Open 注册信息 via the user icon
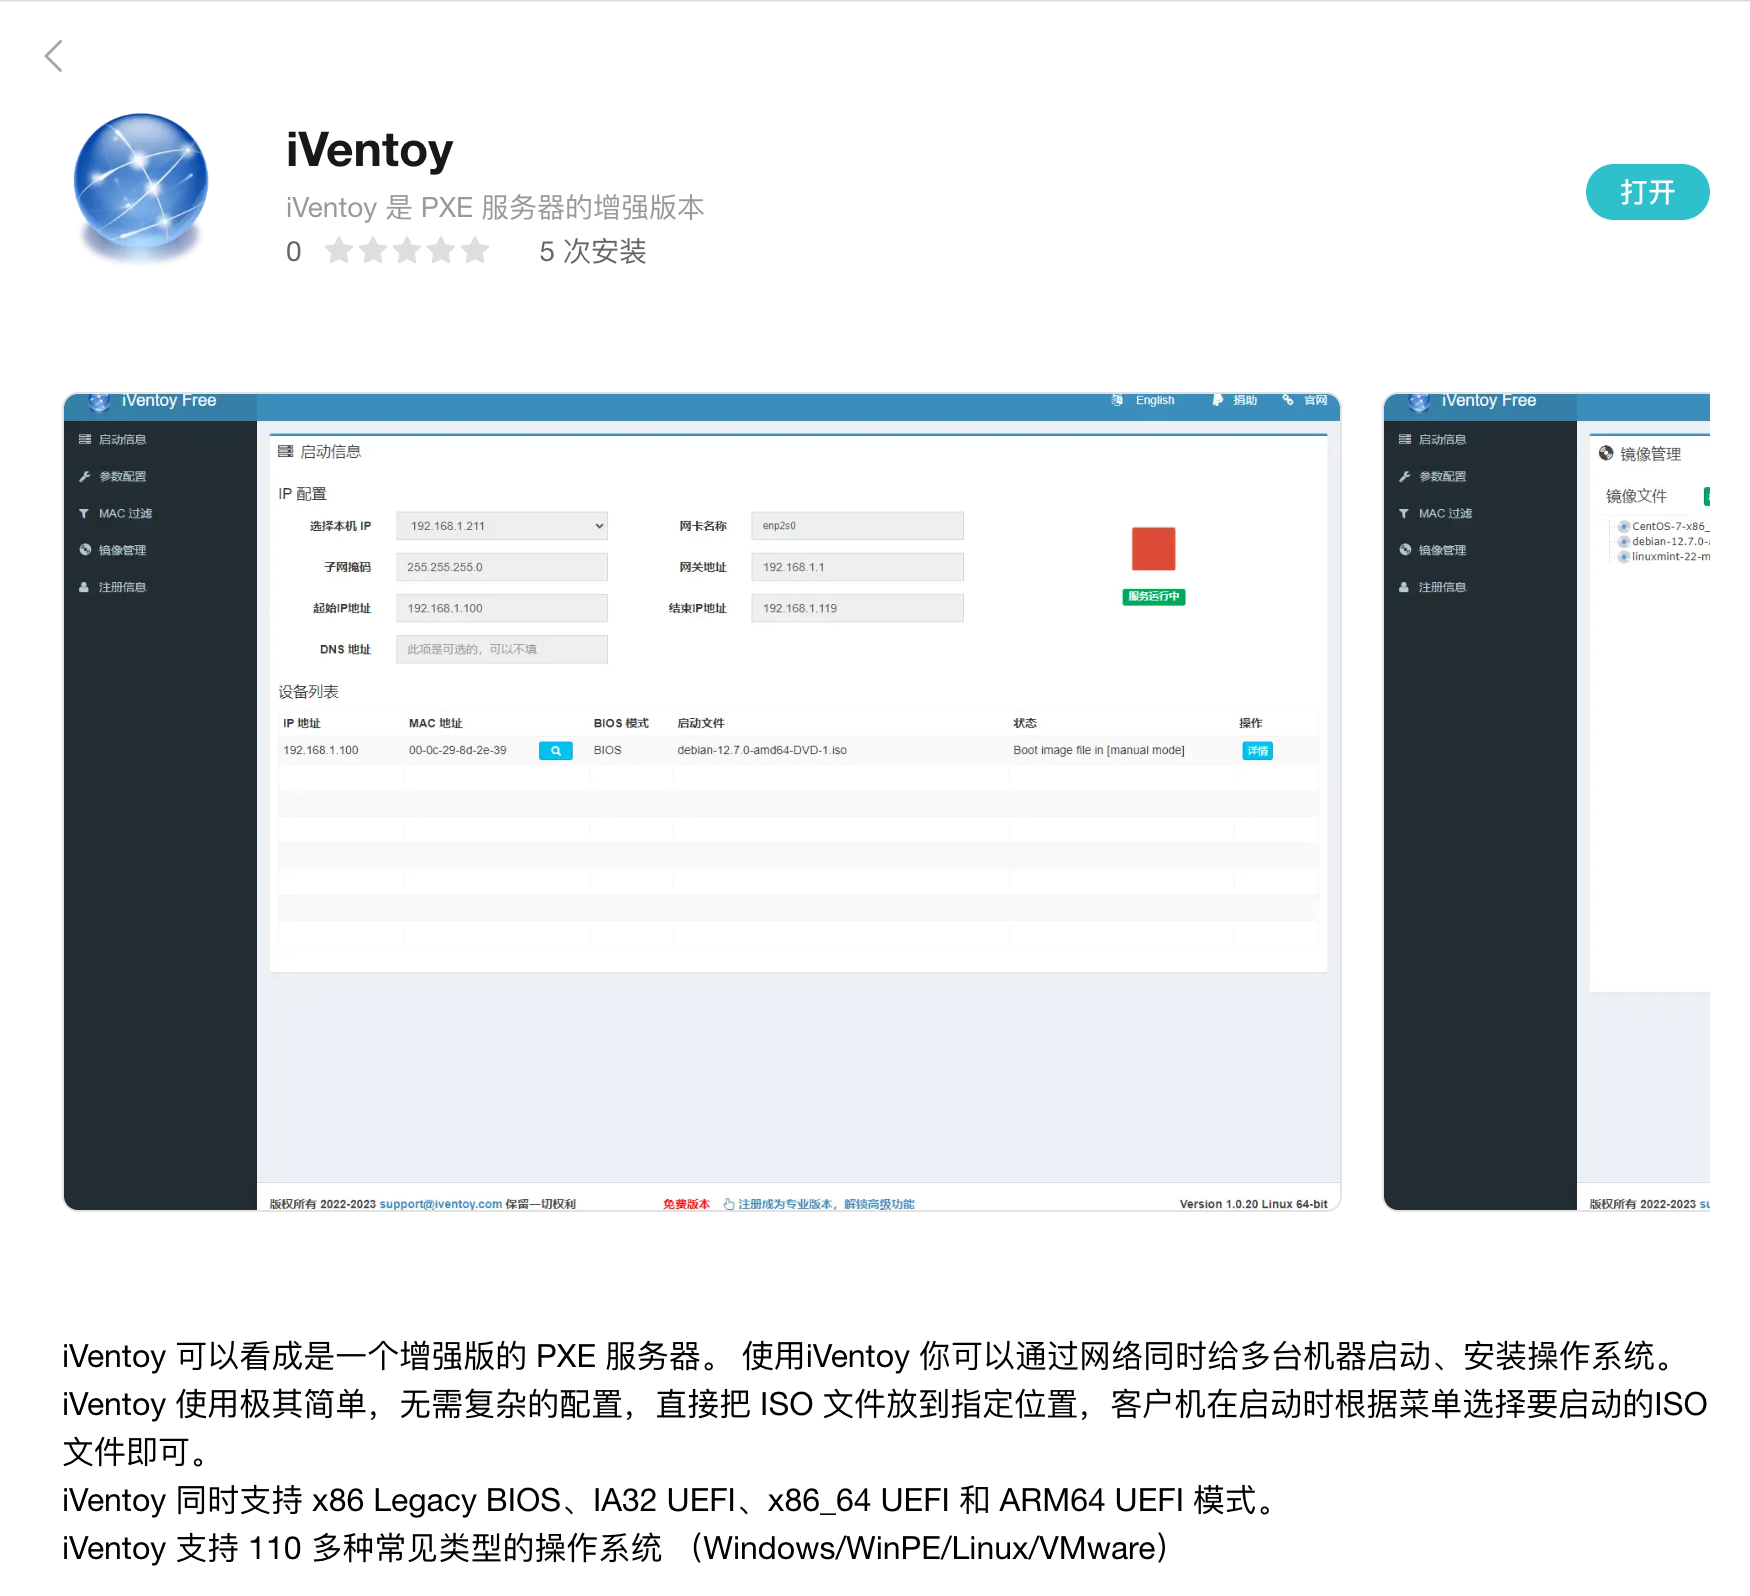This screenshot has height=1596, width=1750. (84, 587)
